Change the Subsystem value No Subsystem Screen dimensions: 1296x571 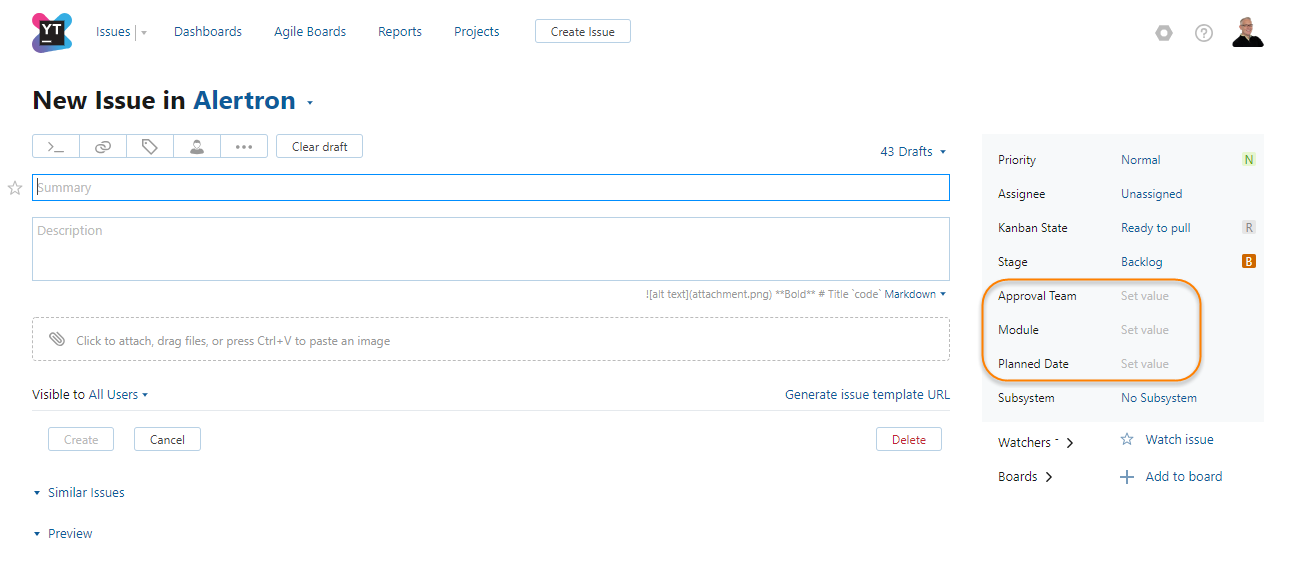[1159, 398]
